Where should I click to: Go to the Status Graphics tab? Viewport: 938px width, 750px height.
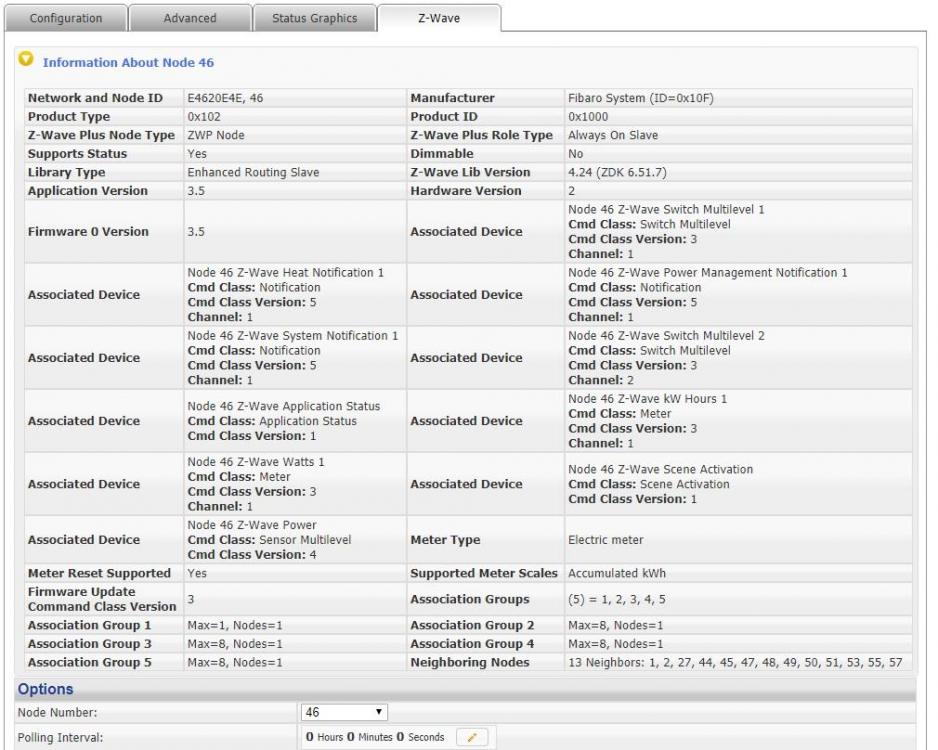click(314, 18)
